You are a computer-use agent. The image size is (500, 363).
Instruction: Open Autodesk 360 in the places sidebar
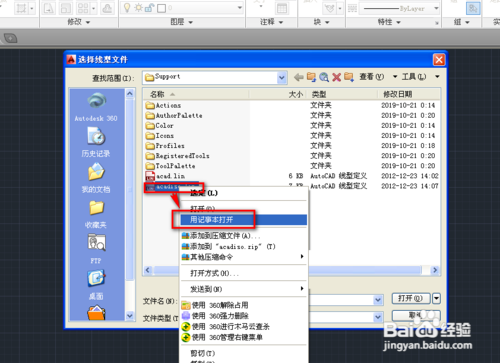[x=96, y=107]
